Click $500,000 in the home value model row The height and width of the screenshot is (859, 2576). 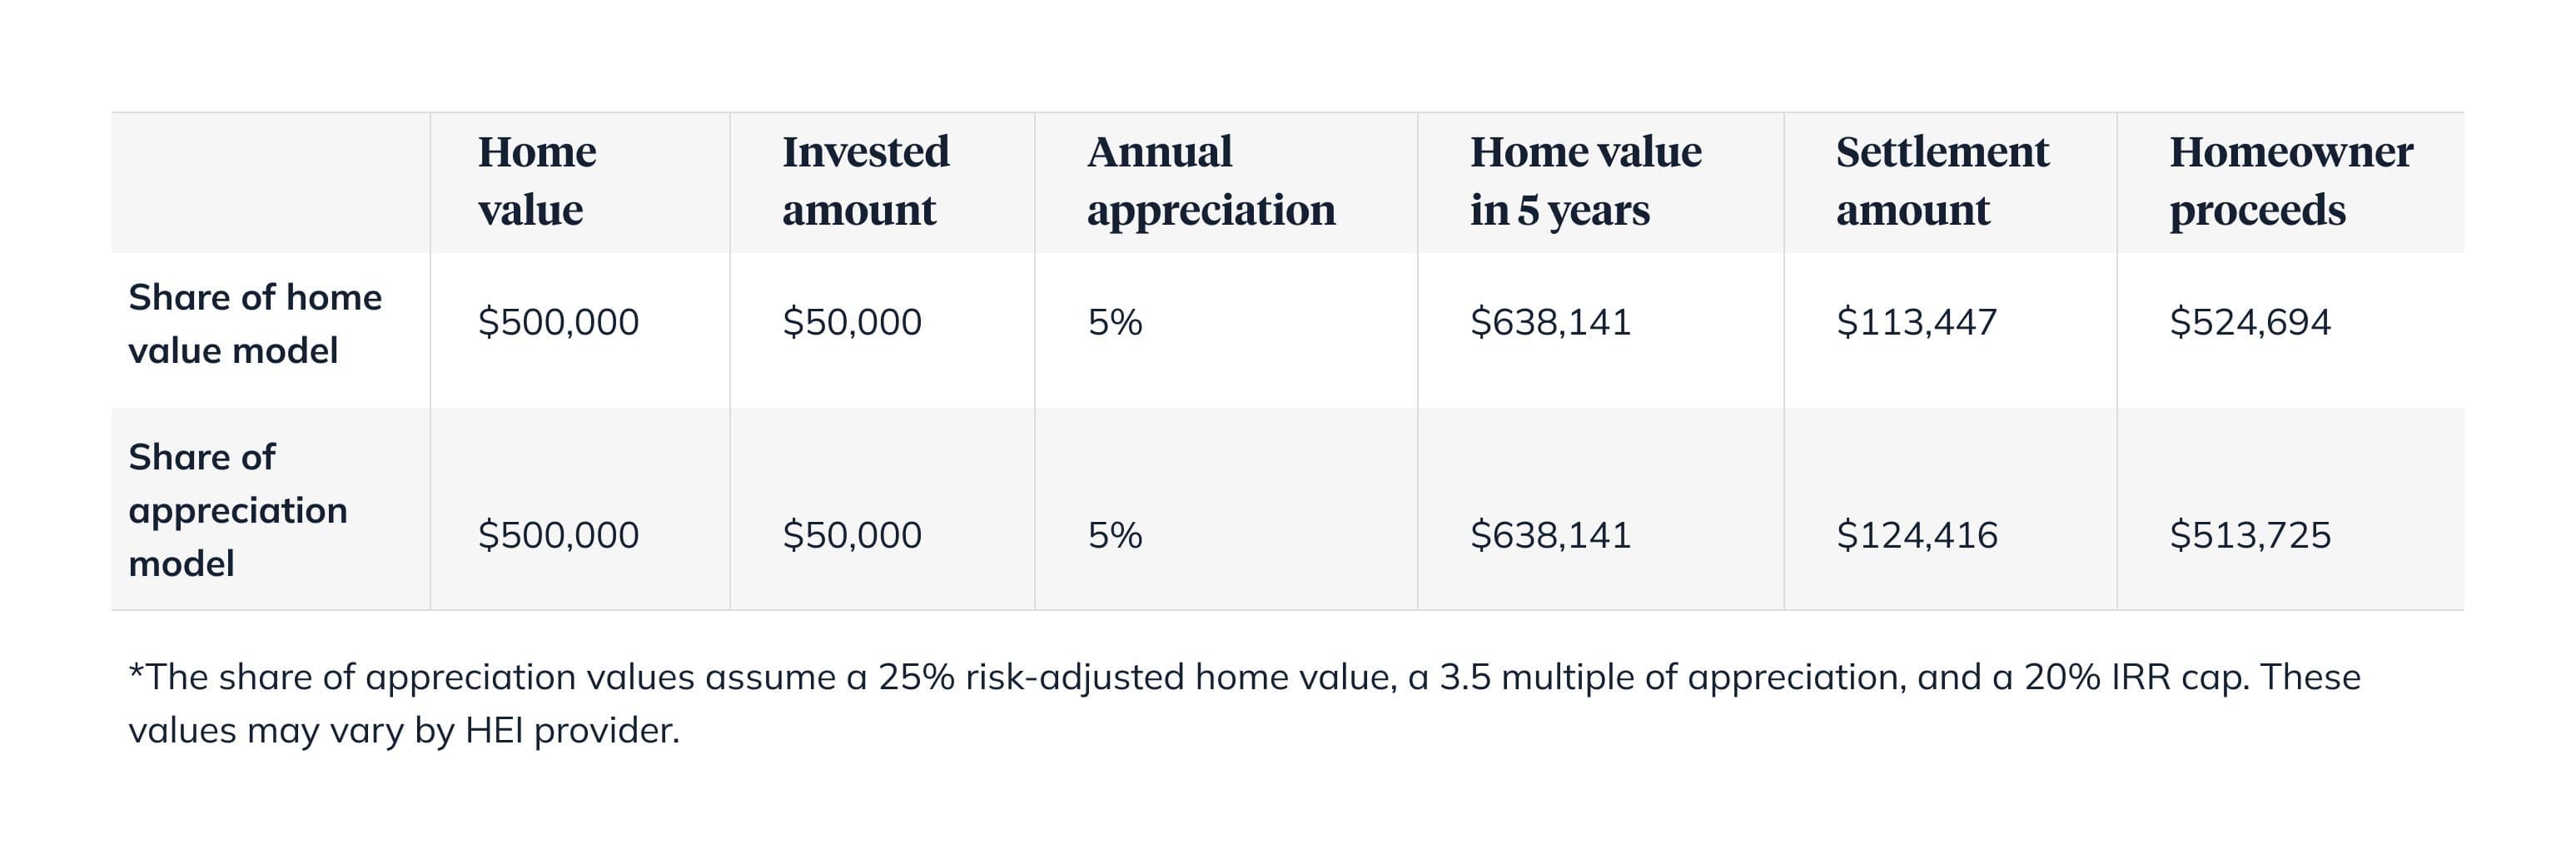pos(558,322)
